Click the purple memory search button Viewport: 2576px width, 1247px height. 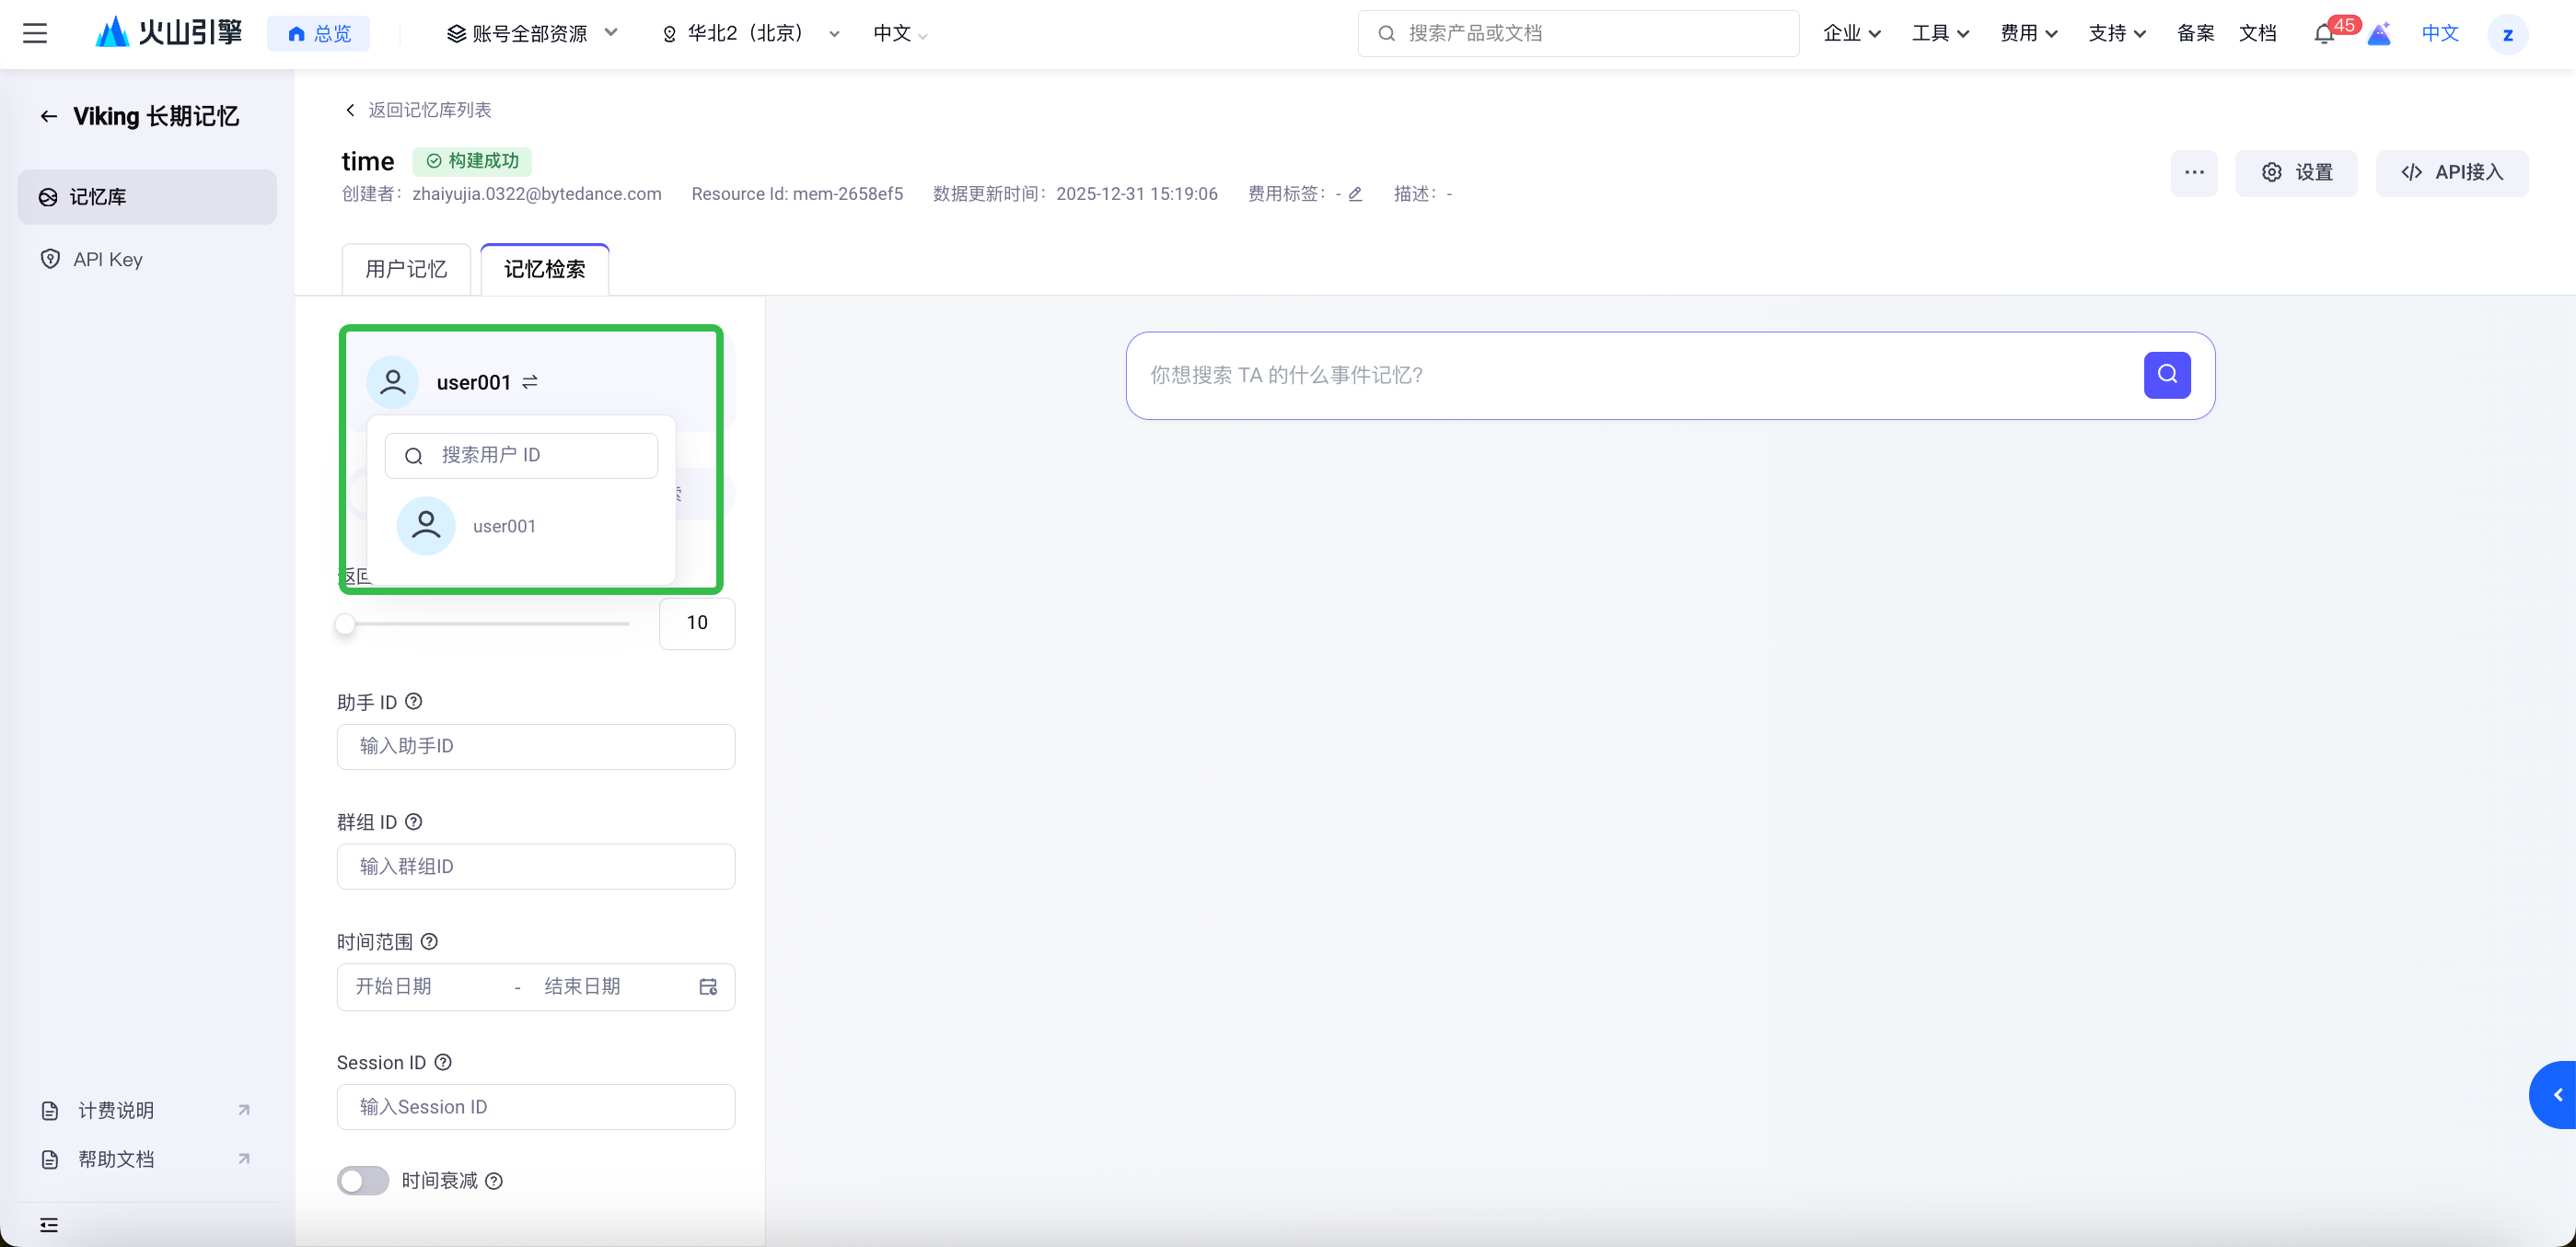click(x=2166, y=375)
